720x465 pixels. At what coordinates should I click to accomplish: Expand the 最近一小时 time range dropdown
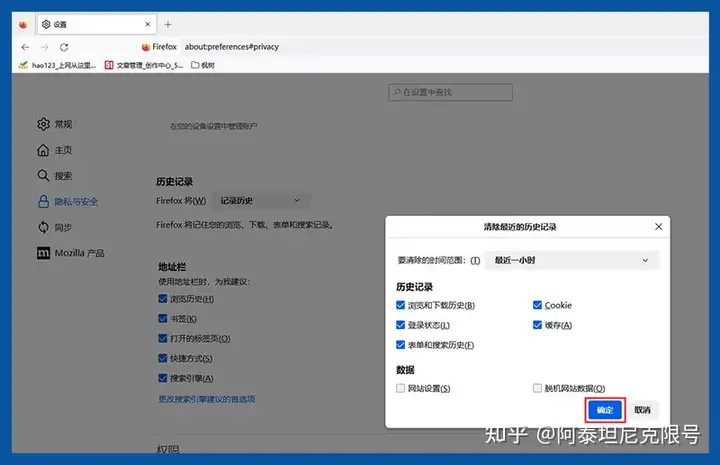pos(572,260)
